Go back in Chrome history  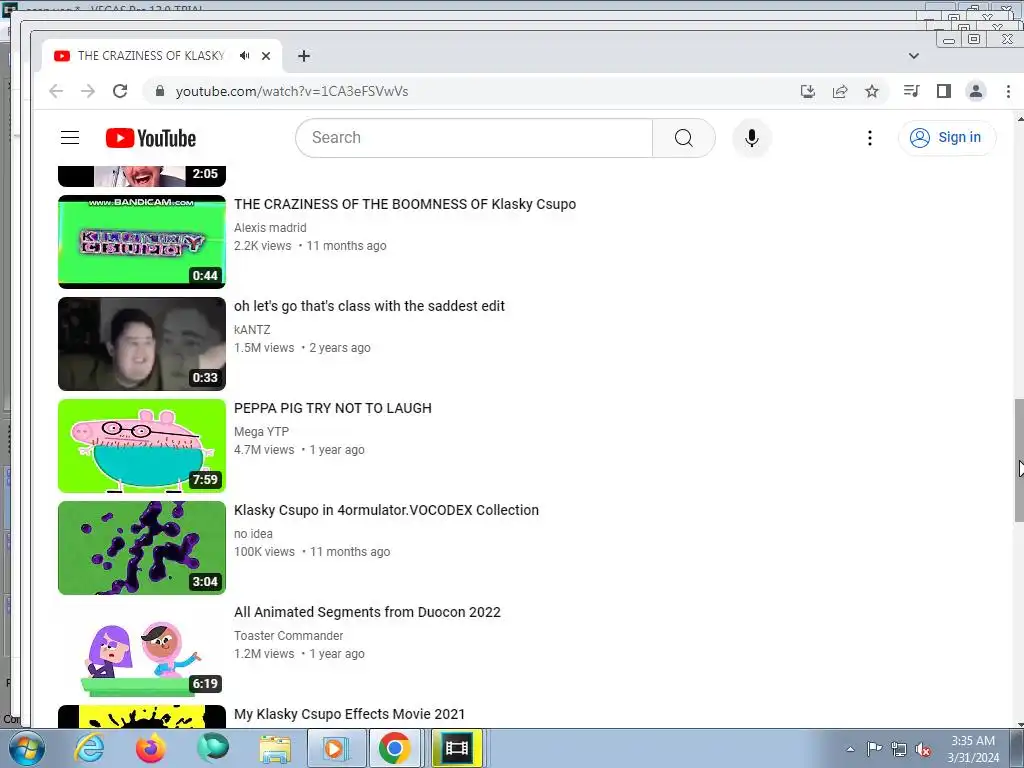click(56, 91)
